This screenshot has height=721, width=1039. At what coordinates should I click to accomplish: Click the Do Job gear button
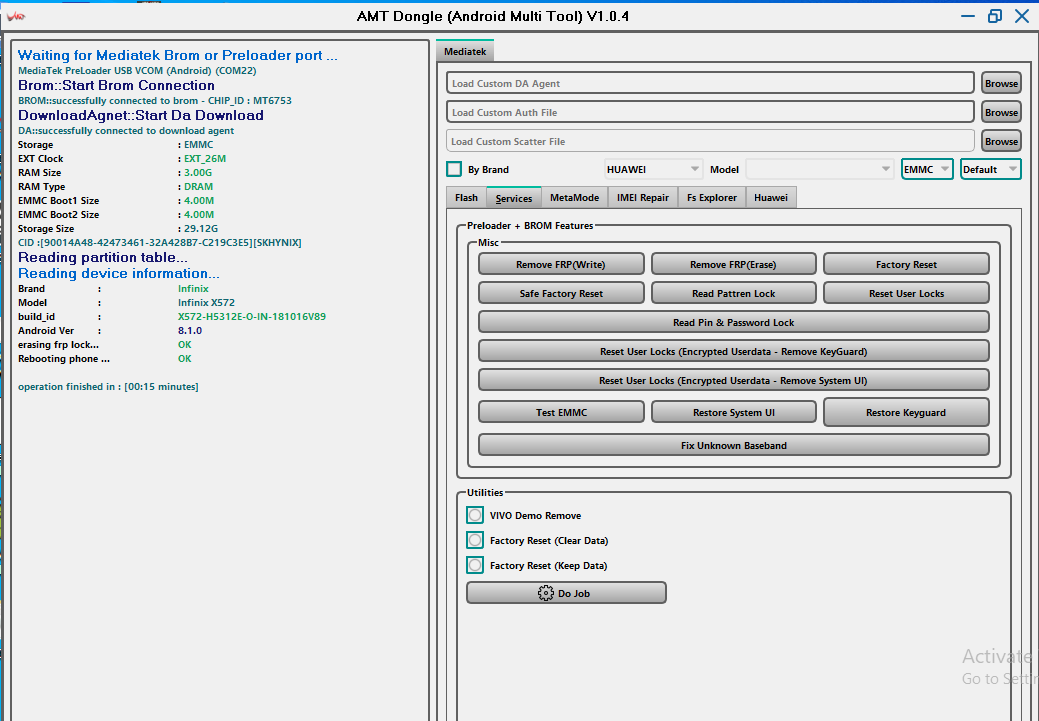[x=566, y=593]
